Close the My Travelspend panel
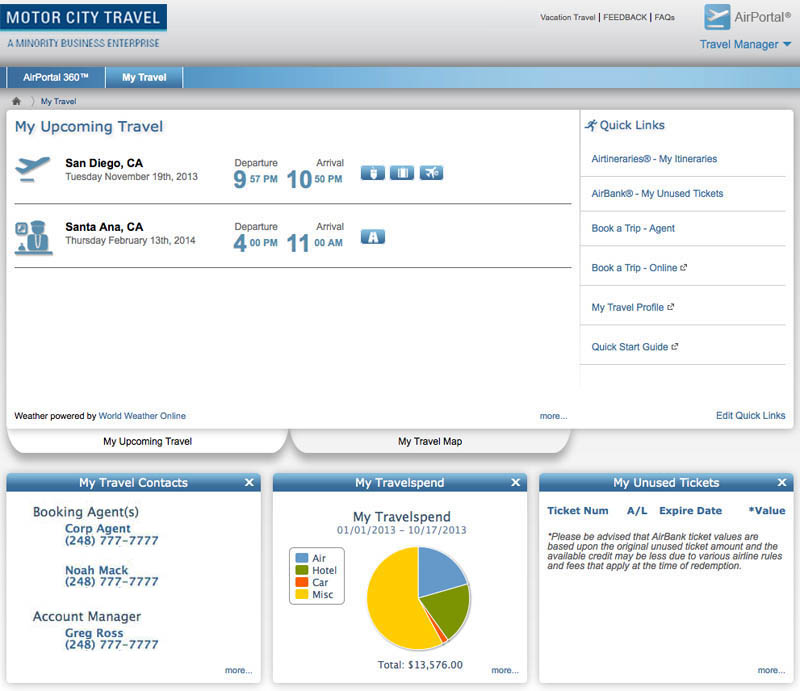 515,482
